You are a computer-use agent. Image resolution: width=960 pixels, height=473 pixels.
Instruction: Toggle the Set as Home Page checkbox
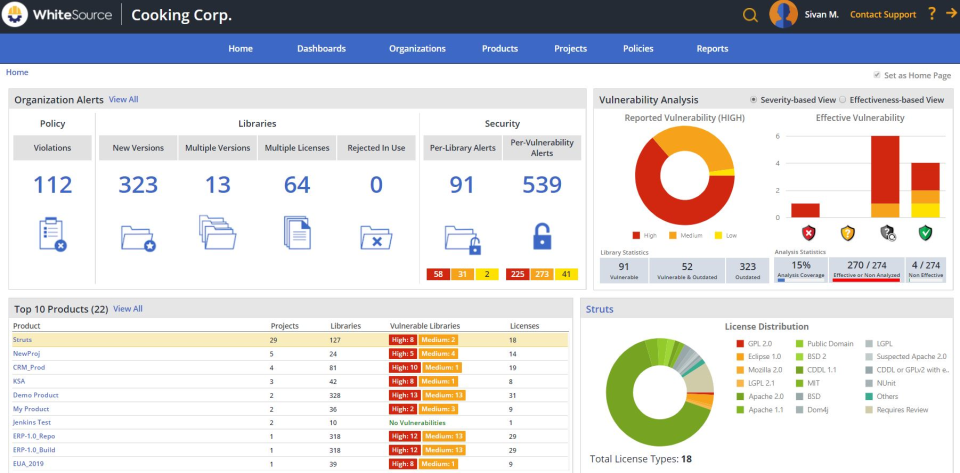877,75
